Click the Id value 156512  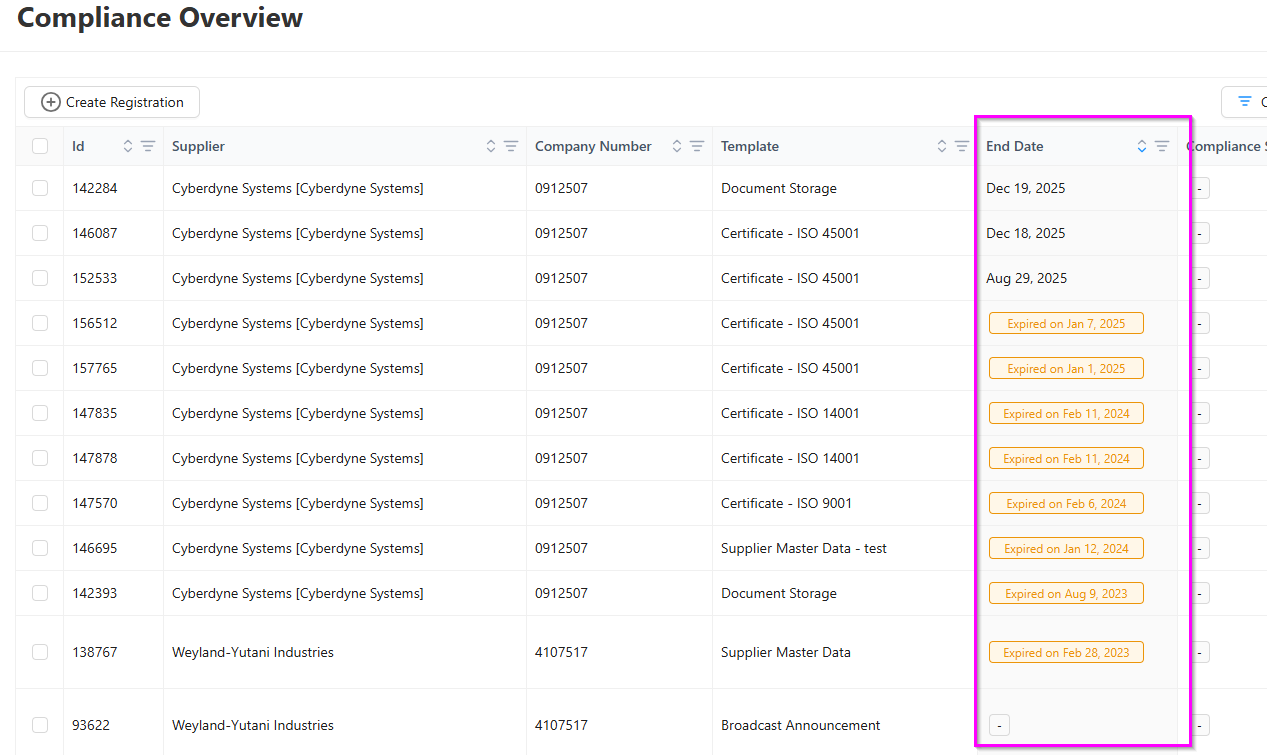click(x=94, y=323)
